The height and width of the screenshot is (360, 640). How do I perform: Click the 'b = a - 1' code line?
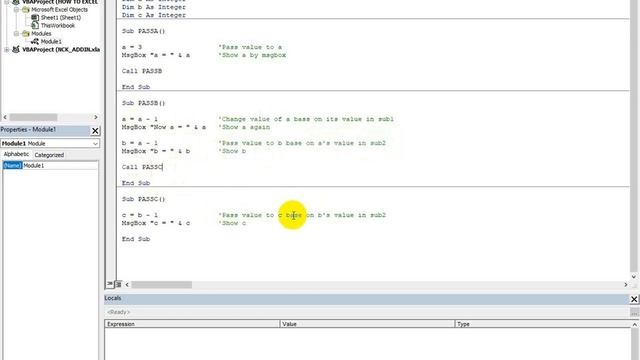tap(140, 143)
